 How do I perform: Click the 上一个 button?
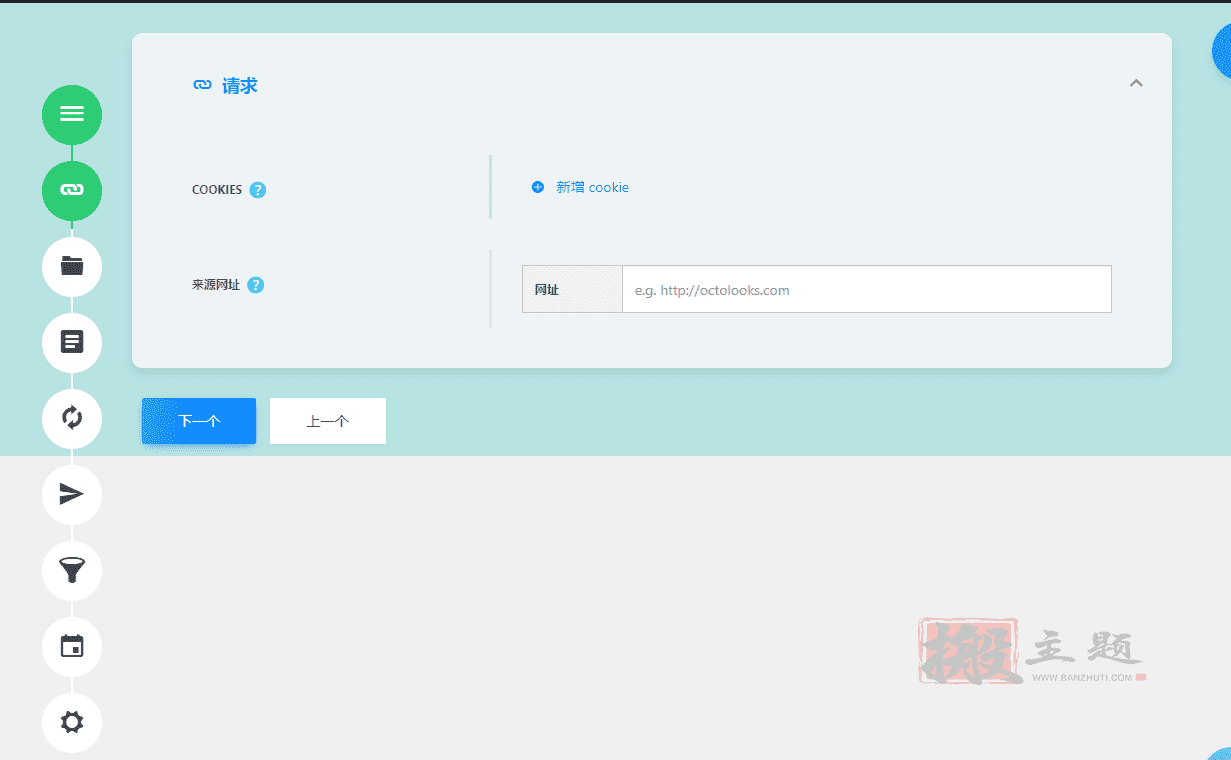pyautogui.click(x=328, y=421)
